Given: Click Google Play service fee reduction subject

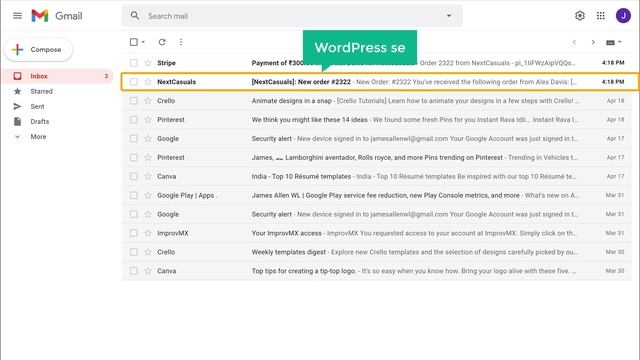Looking at the screenshot, I should [x=386, y=195].
